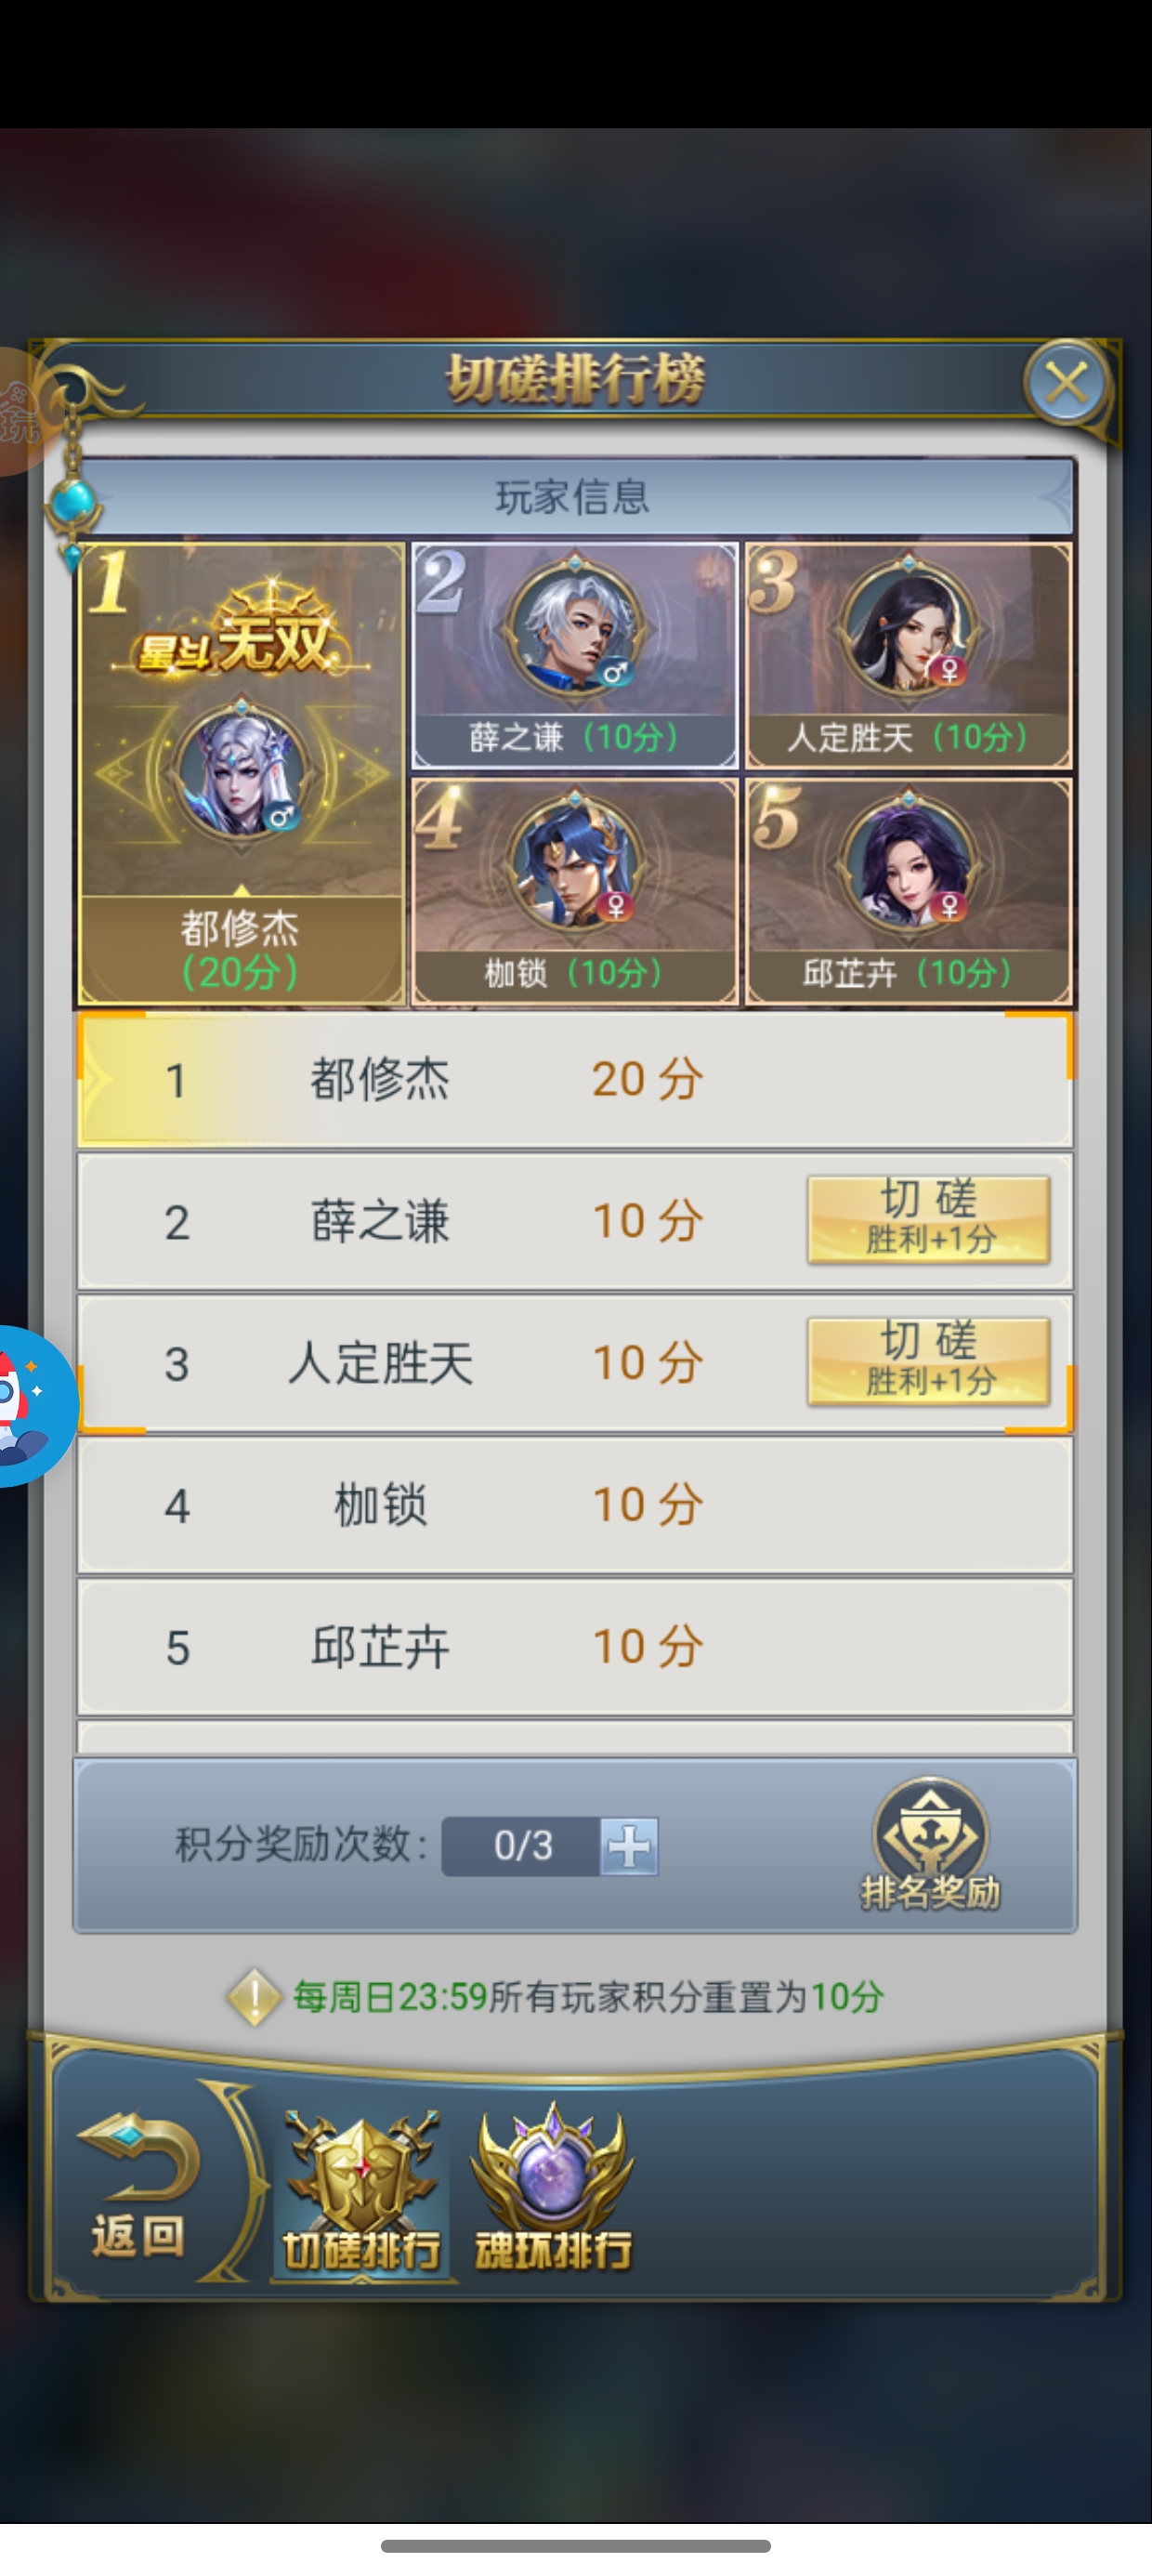Challenge 薛之谦 with the 切磋 button
Screen dimensions: 1152x2576
[929, 1220]
